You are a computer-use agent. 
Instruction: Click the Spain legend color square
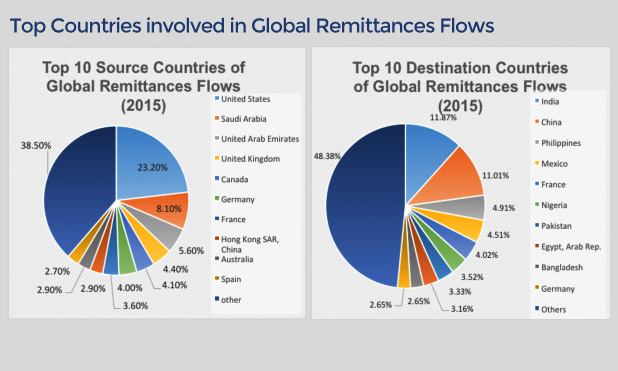click(217, 278)
